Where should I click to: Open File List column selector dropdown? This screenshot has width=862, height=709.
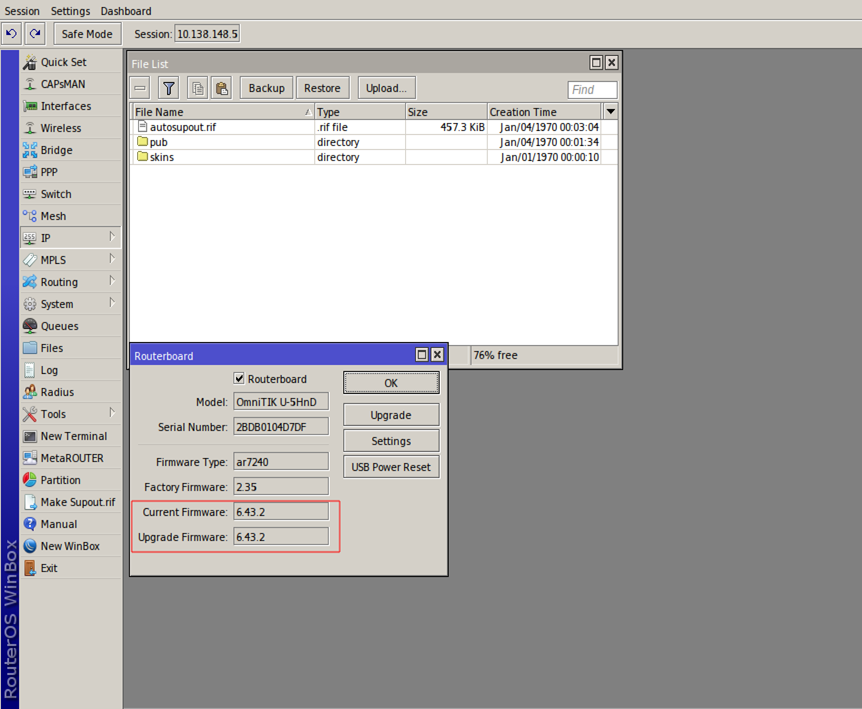pos(610,112)
